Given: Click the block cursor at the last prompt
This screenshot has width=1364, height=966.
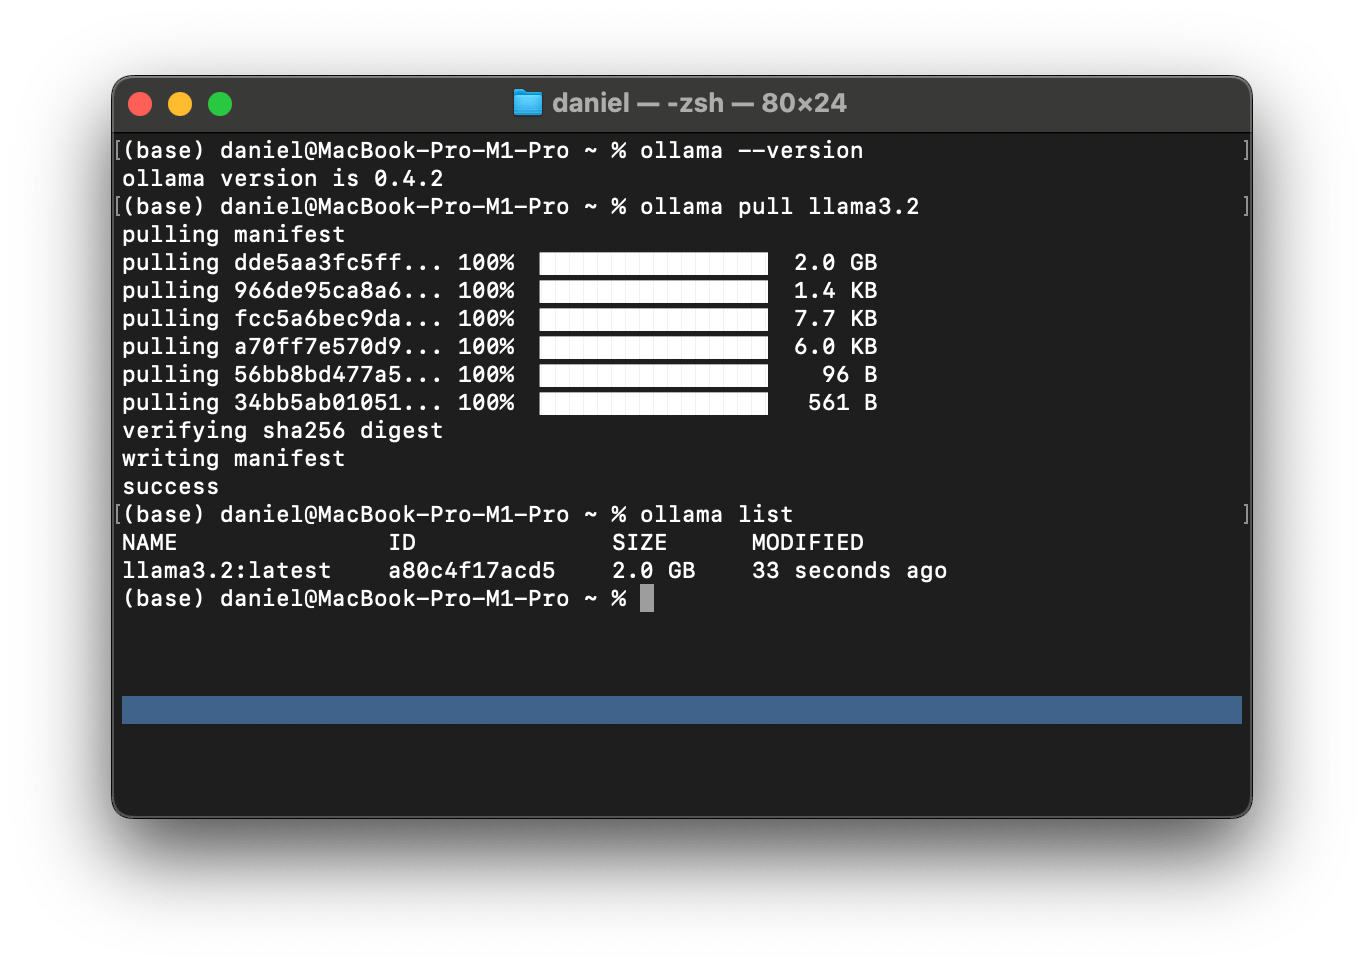Looking at the screenshot, I should click(647, 599).
